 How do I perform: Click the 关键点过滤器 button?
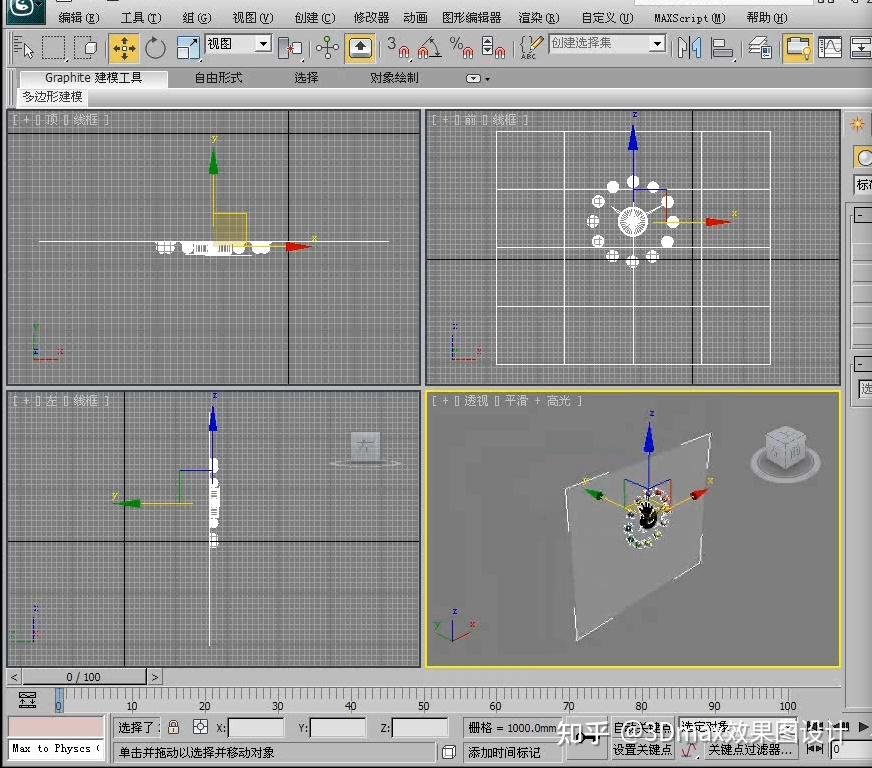coord(749,748)
